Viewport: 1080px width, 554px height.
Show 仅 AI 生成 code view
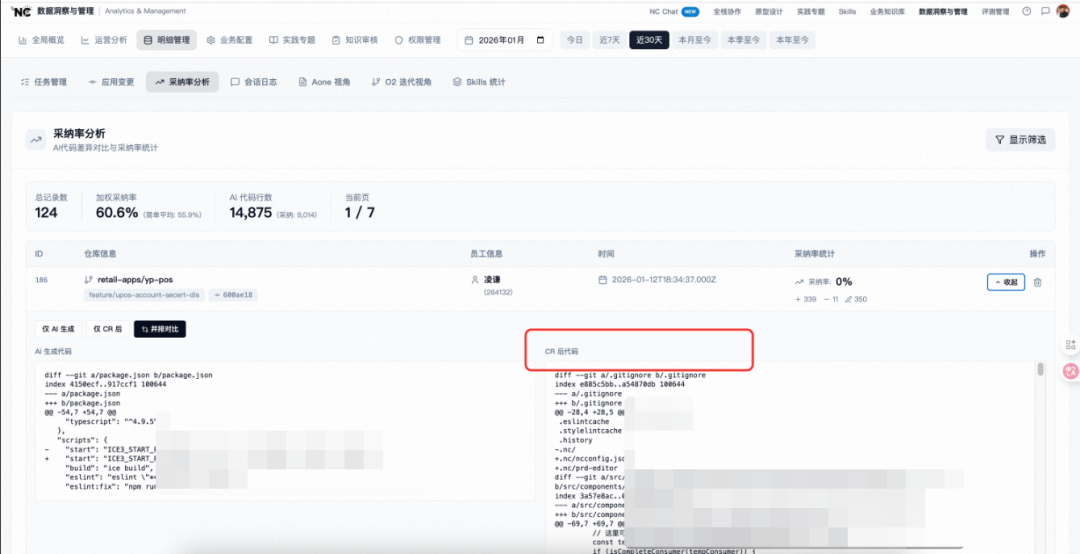point(59,329)
